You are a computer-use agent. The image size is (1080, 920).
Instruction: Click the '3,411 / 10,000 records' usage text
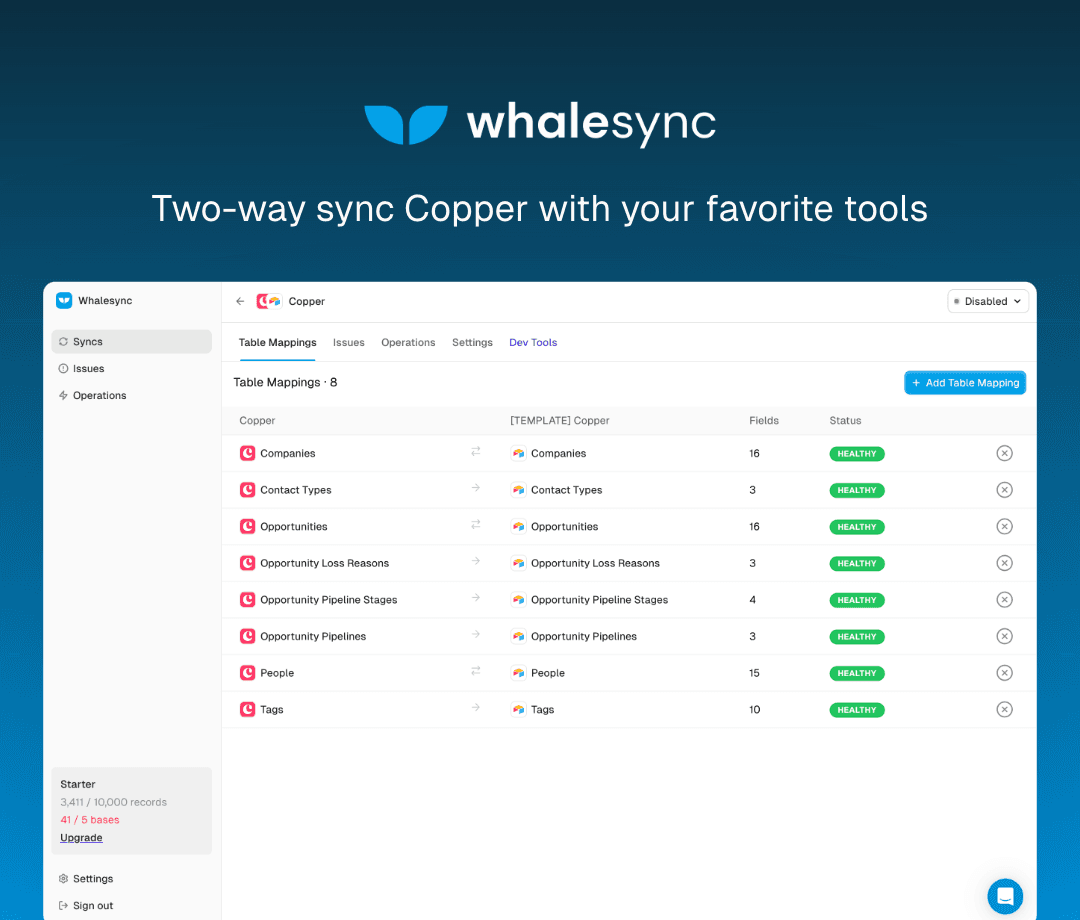114,802
